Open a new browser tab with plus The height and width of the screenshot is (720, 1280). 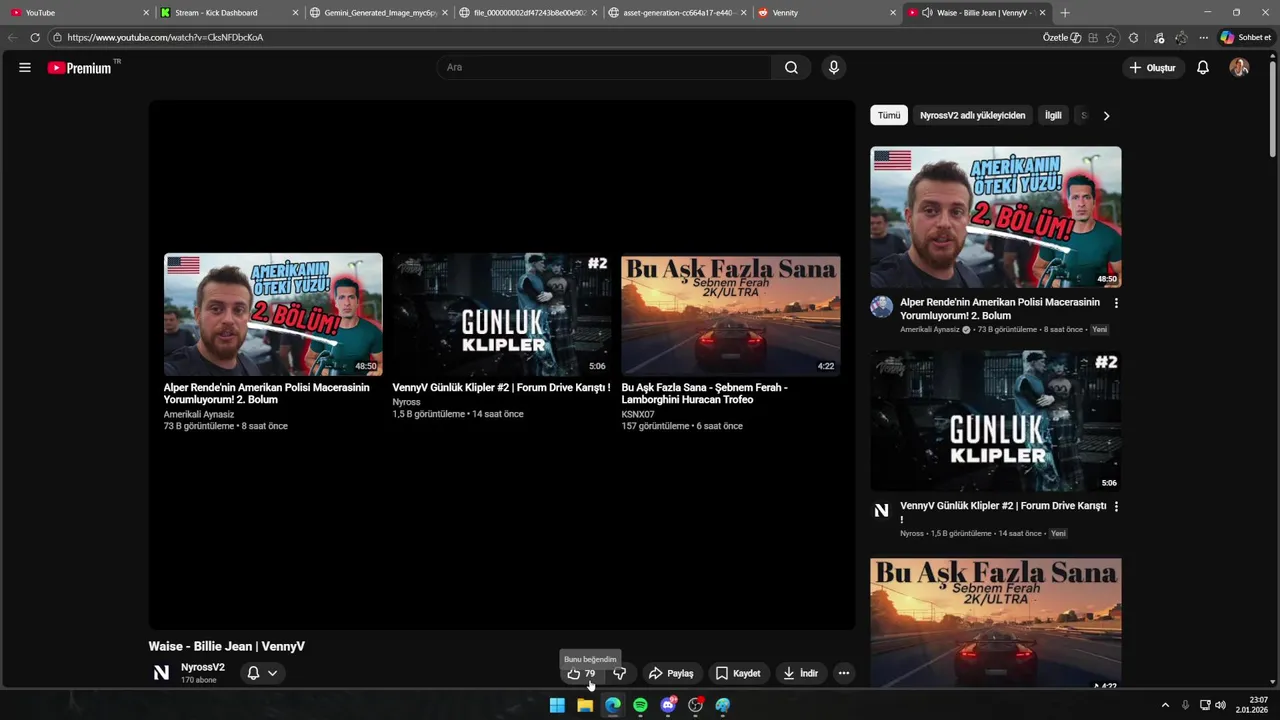click(x=1065, y=13)
